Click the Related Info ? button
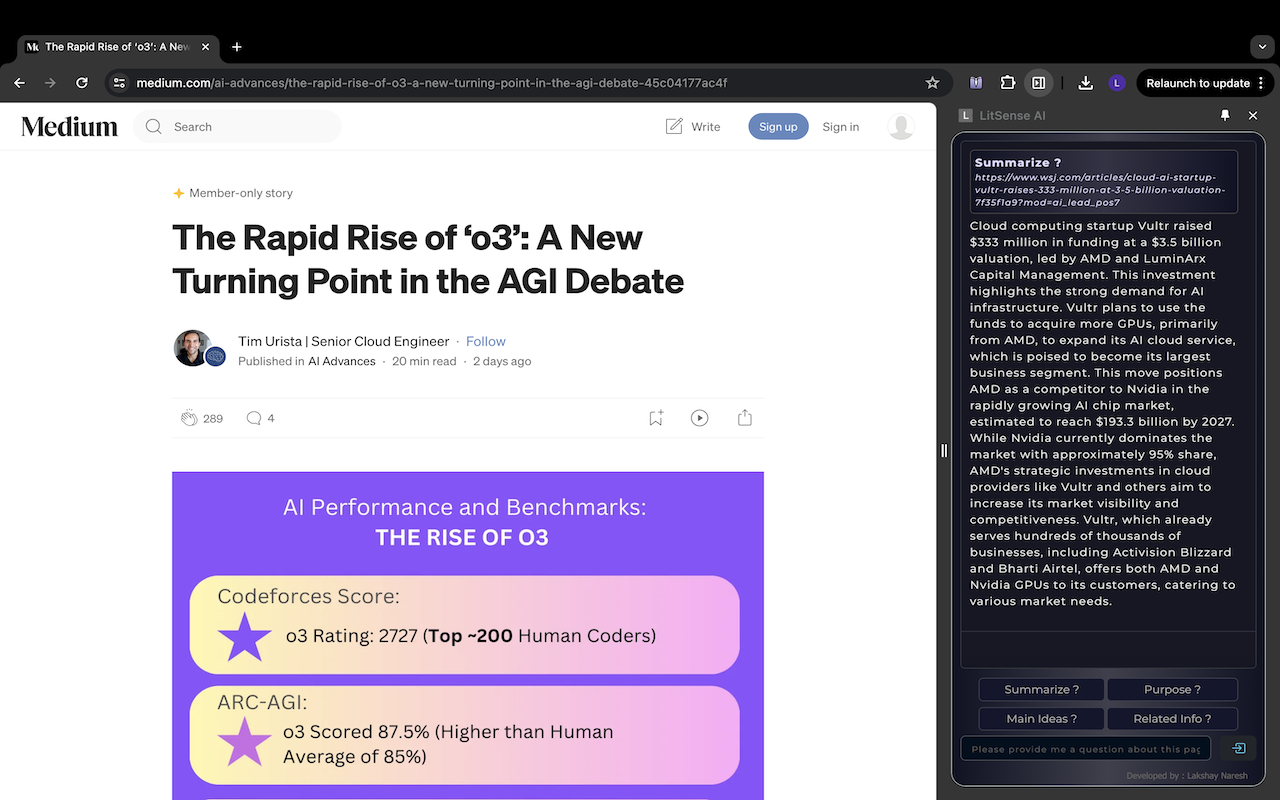Screen dimensions: 1280x800 (1172, 718)
